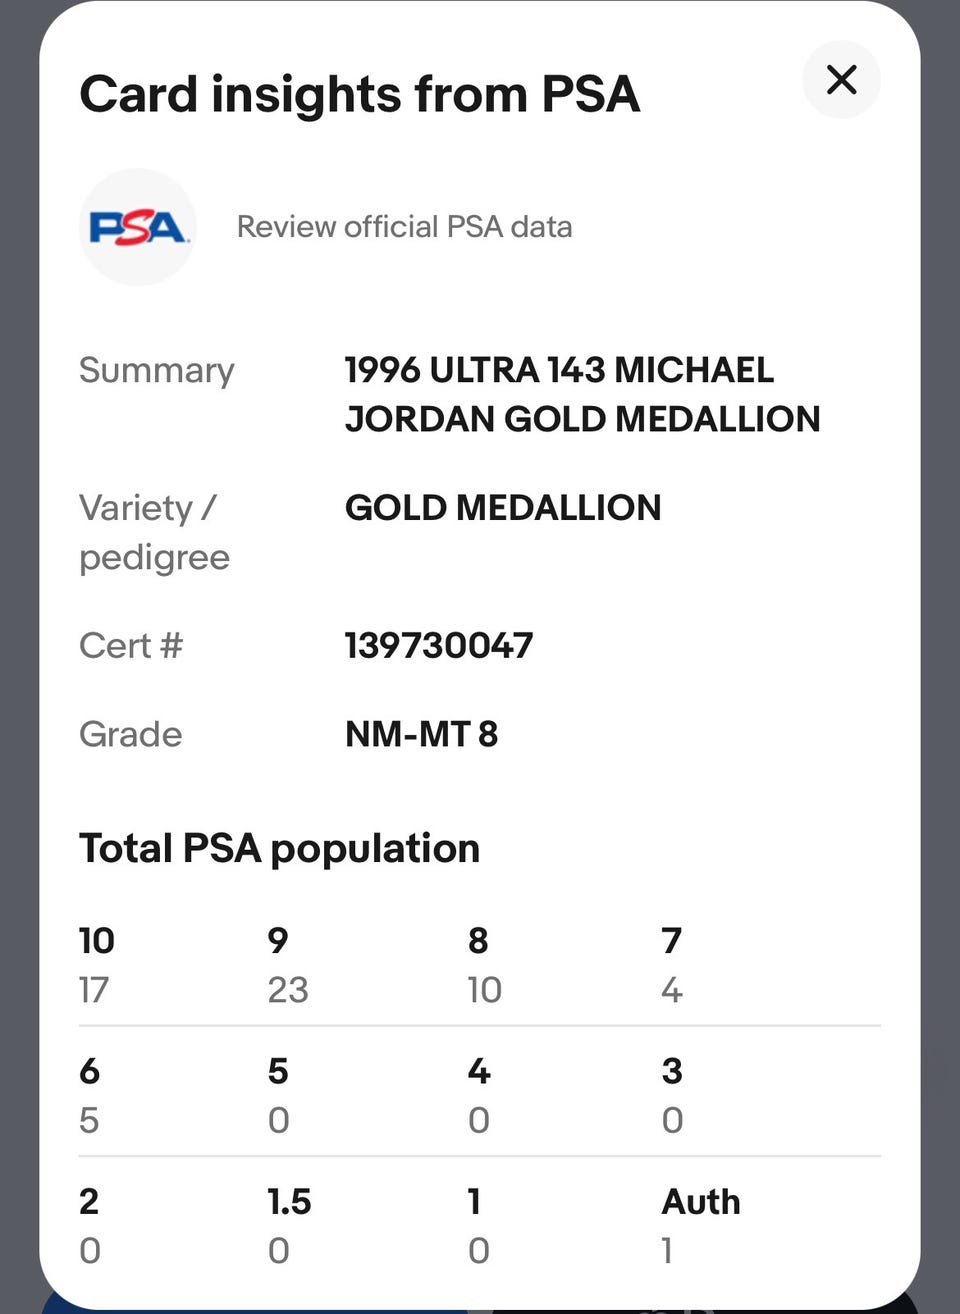Tap the grade 6 population count of 5

(89, 1120)
